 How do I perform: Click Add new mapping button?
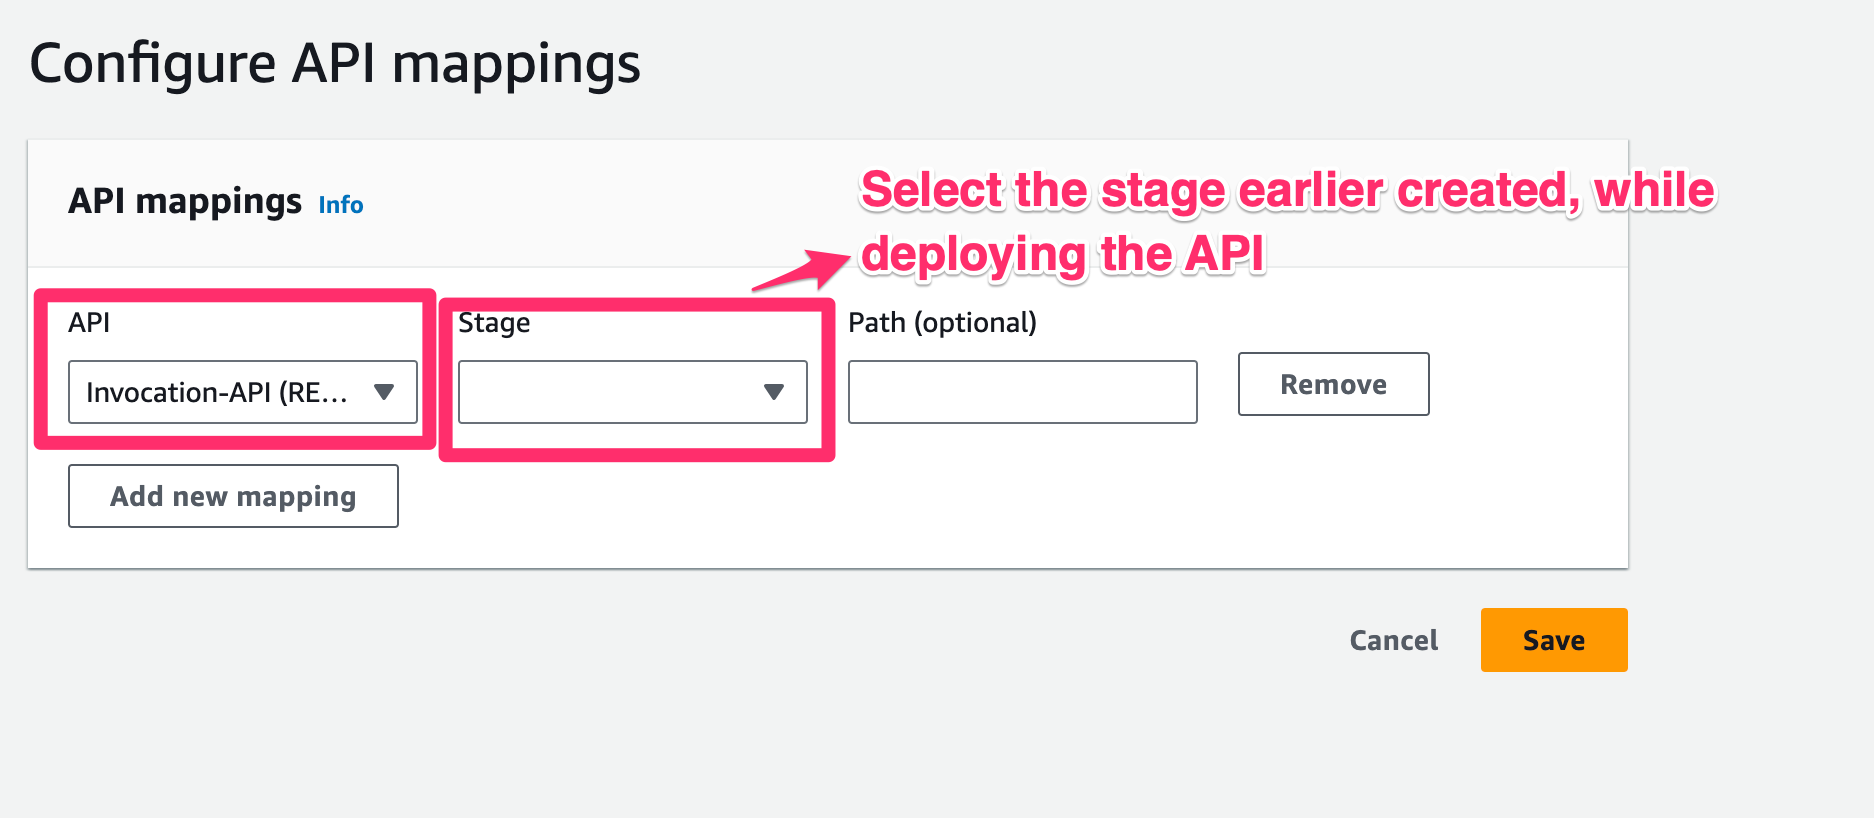233,496
